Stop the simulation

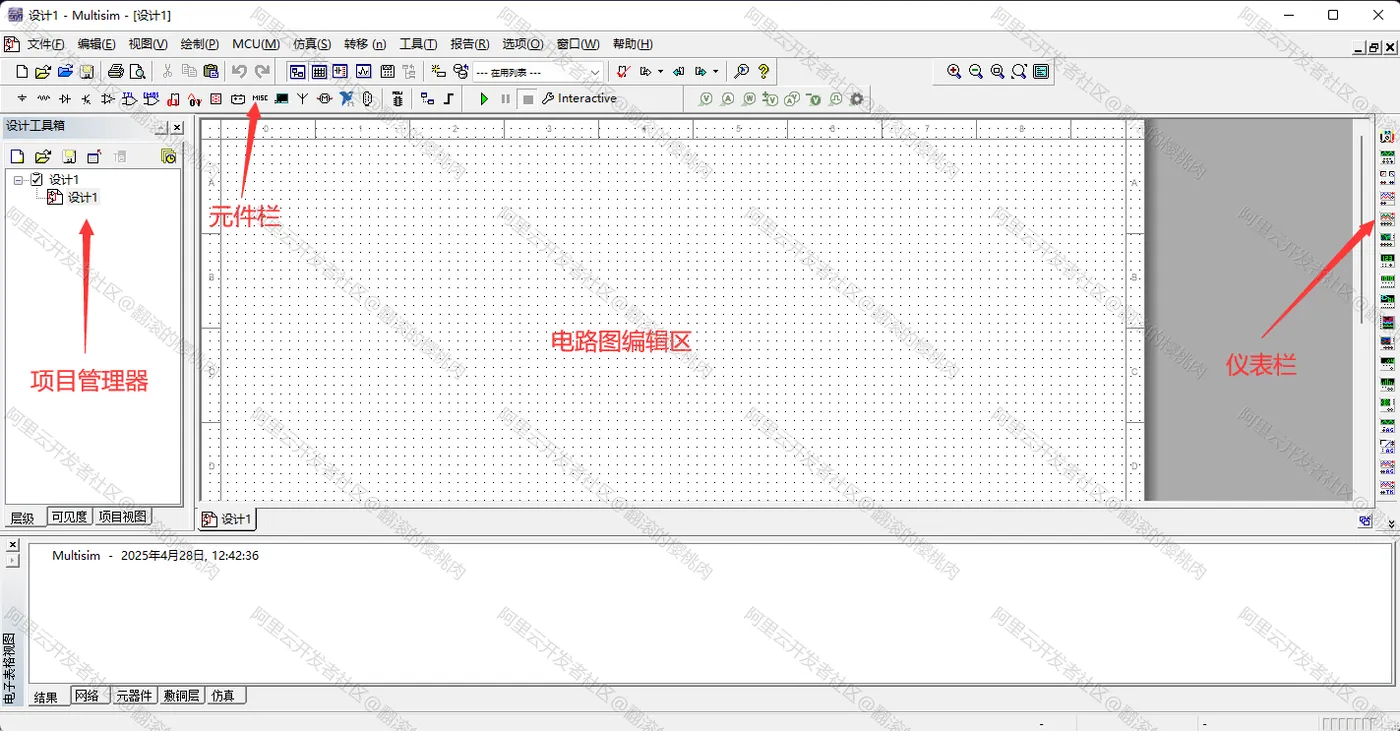pyautogui.click(x=528, y=99)
